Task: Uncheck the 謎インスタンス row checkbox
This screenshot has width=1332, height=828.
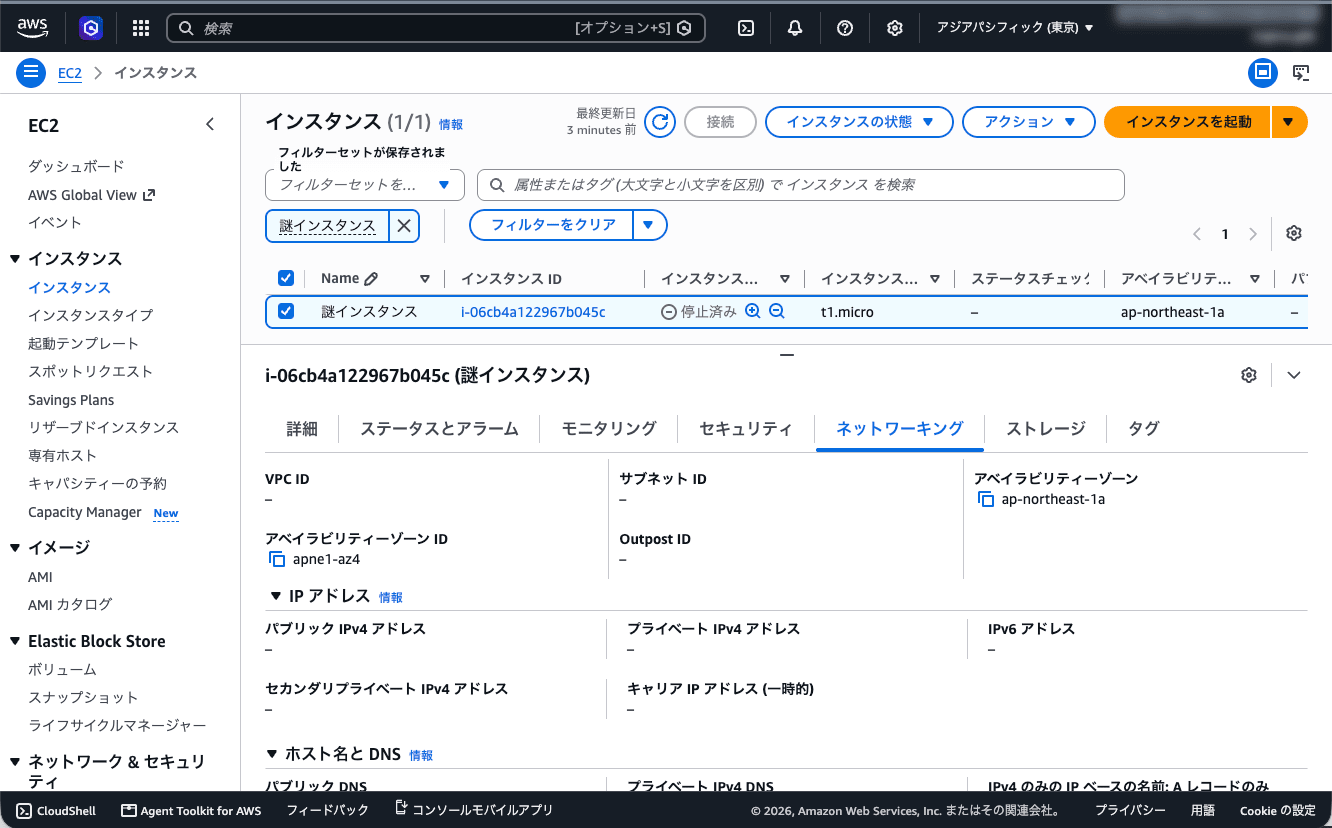Action: [286, 311]
